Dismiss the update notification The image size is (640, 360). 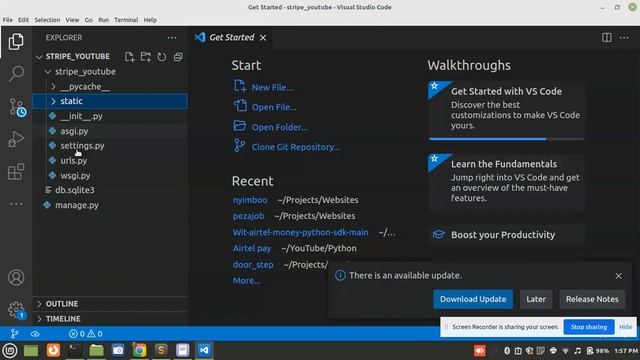[x=618, y=276]
